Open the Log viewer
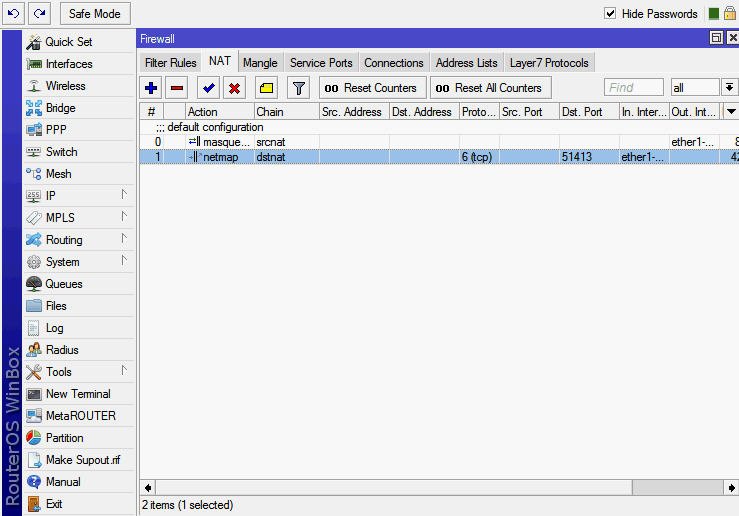The height and width of the screenshot is (516, 739). [x=79, y=328]
